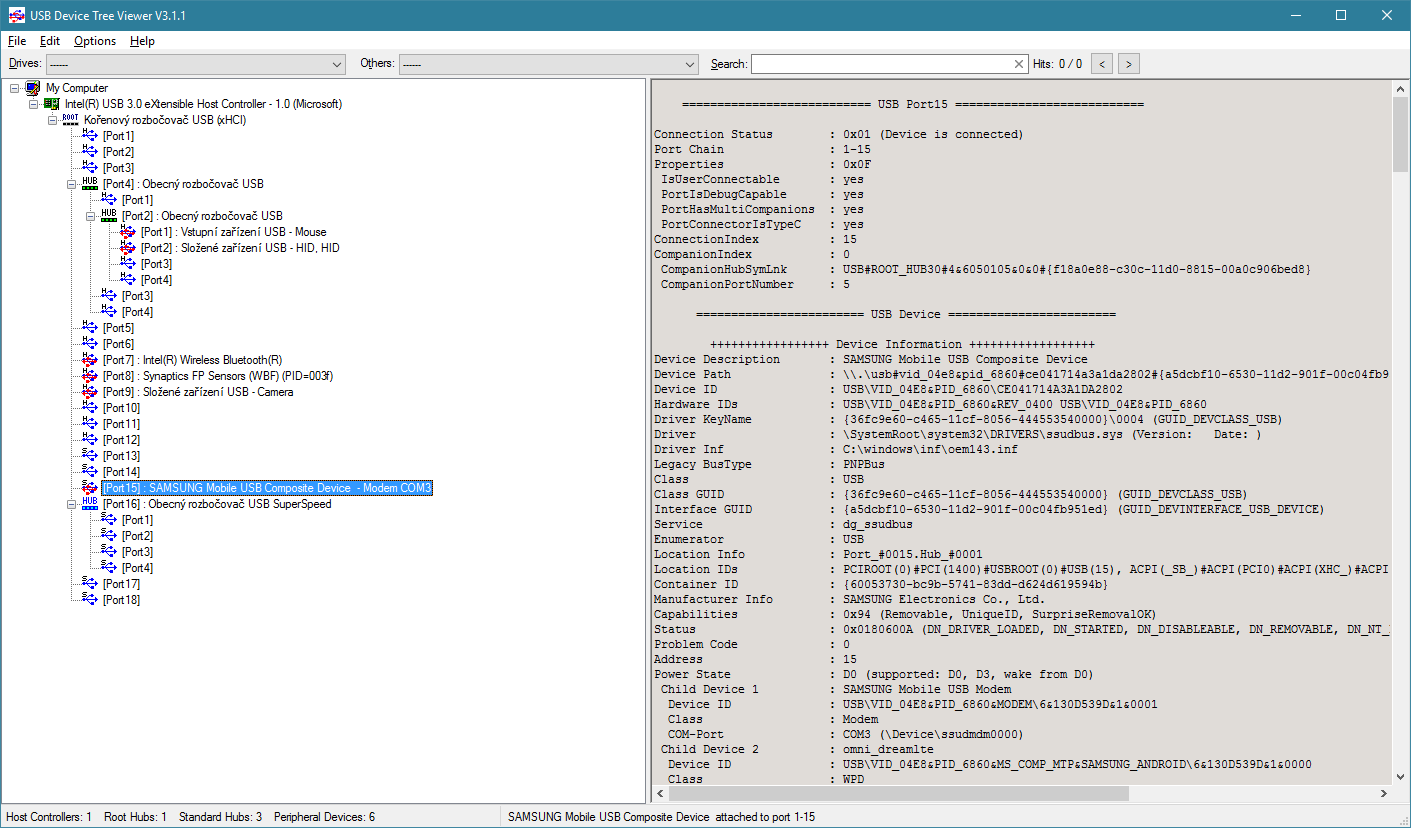The image size is (1411, 828).
Task: Collapse the Port16 SuperSpeed hub node
Action: (72, 504)
